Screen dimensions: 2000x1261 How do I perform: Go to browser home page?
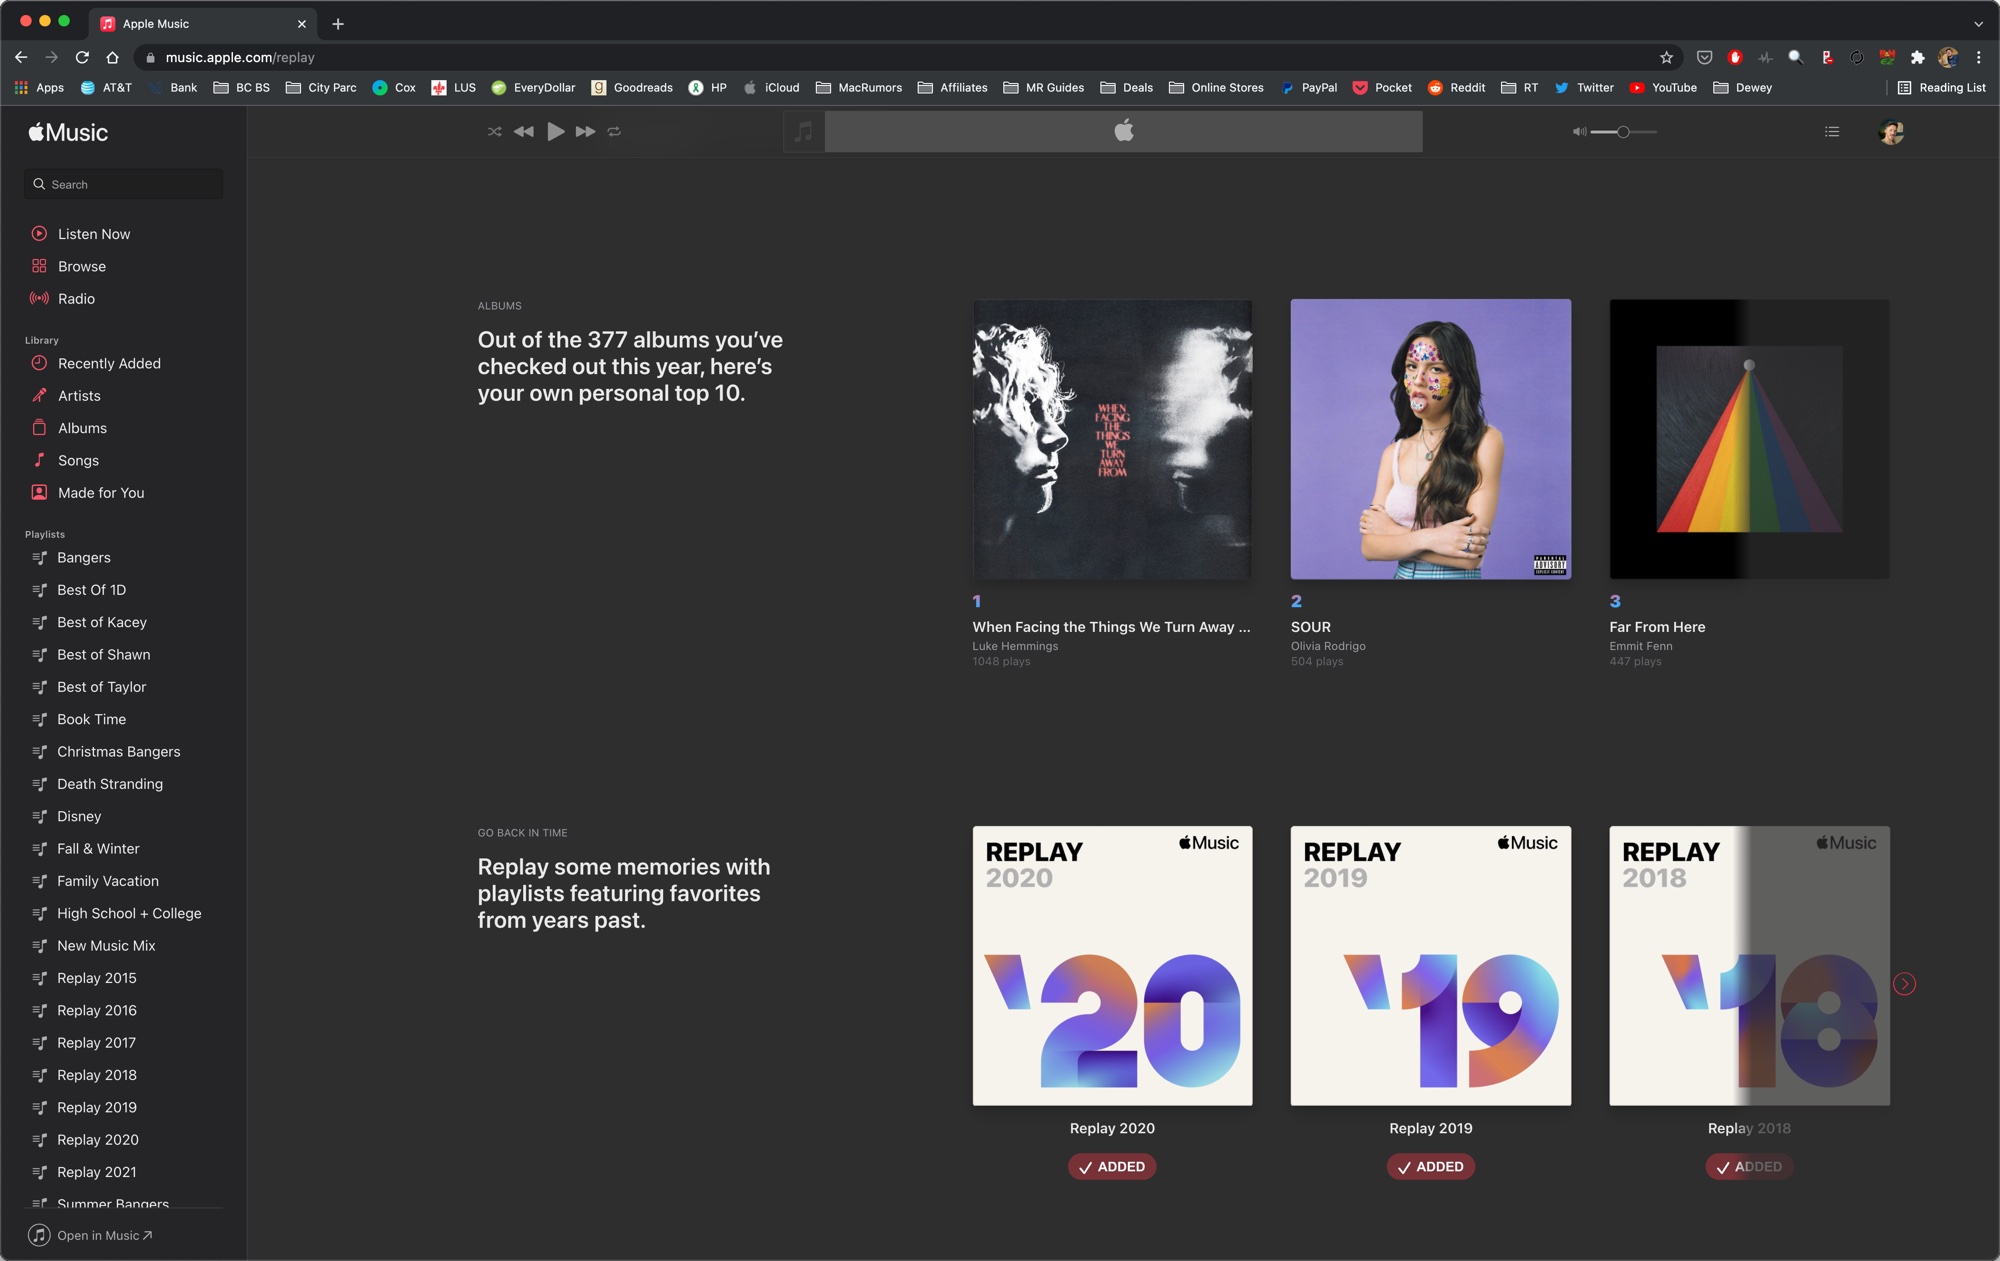pos(112,57)
